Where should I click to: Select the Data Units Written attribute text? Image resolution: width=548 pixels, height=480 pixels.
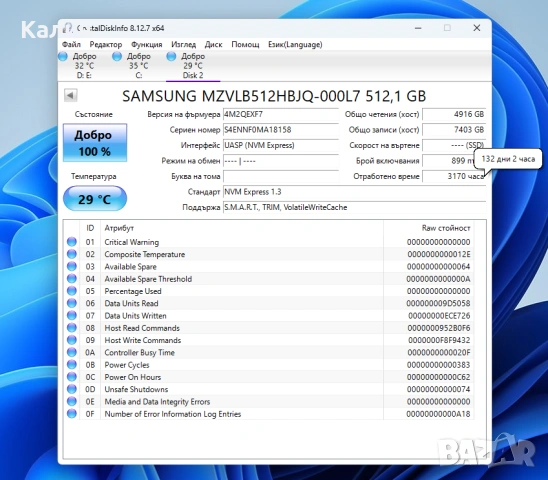click(136, 315)
